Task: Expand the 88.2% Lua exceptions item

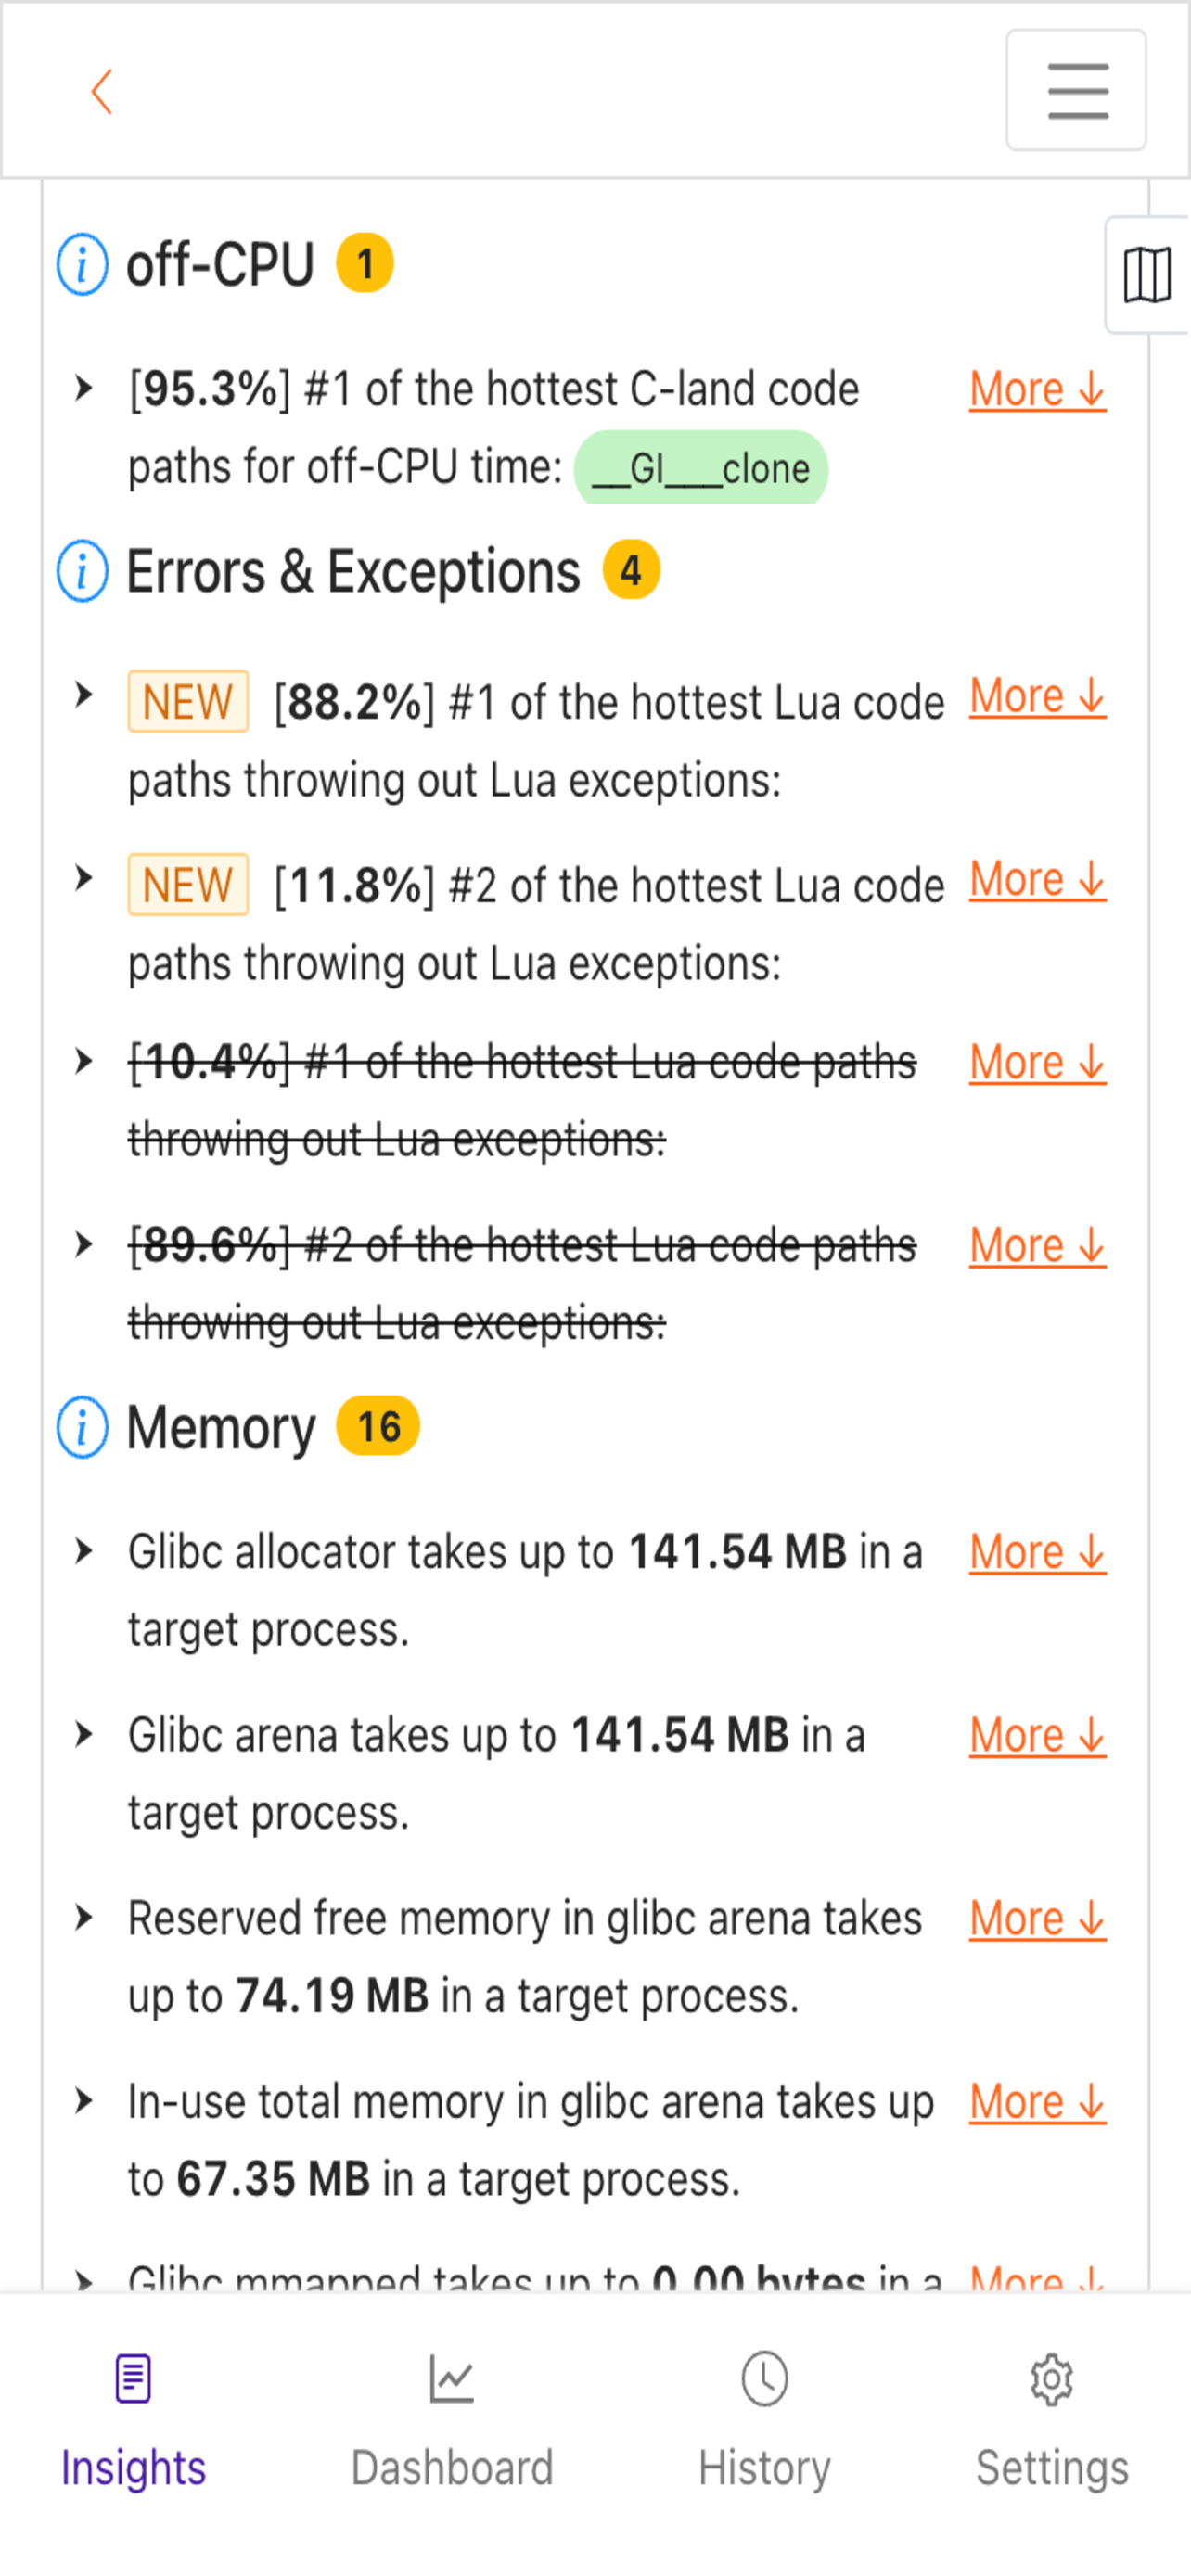Action: [x=84, y=694]
